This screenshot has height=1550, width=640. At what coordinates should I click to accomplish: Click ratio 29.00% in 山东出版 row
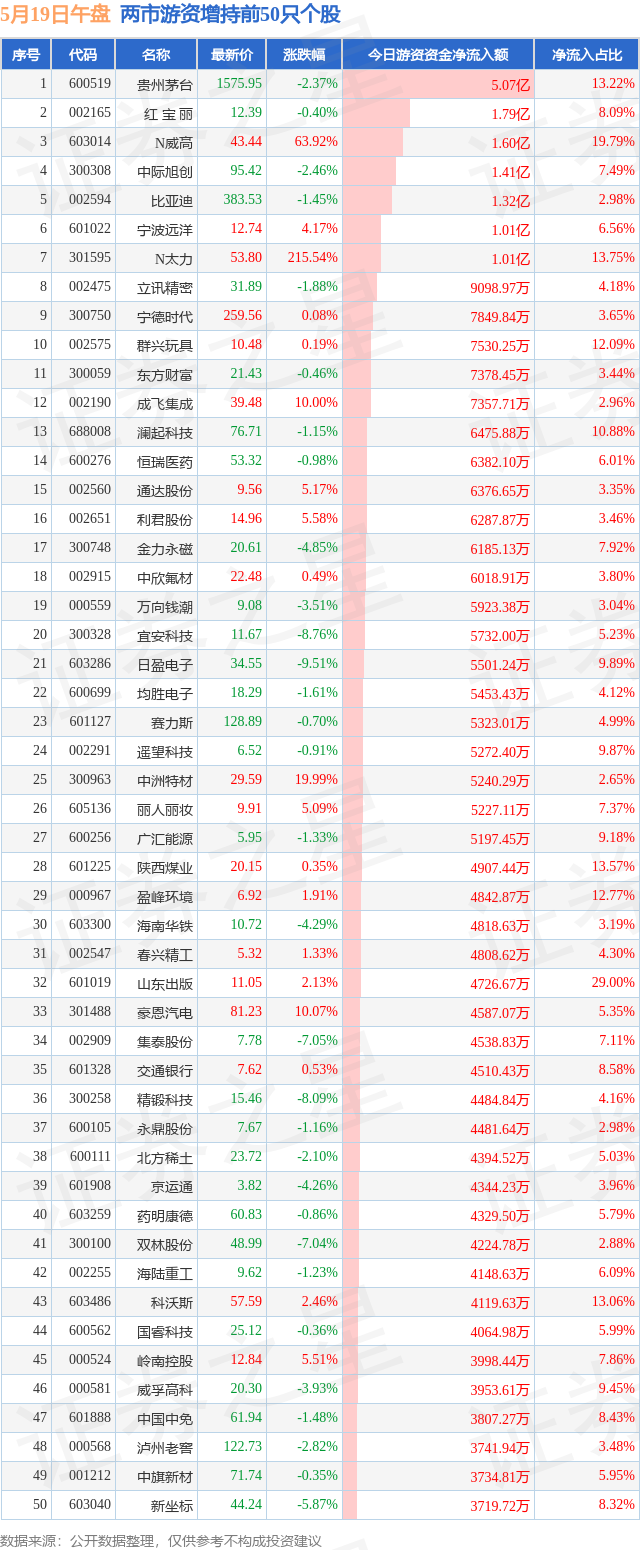click(x=613, y=983)
